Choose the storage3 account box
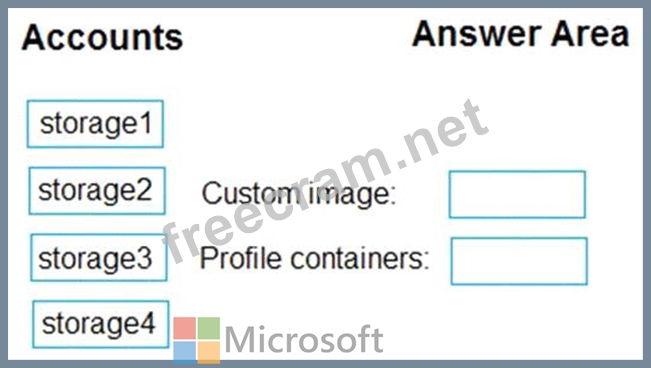Viewport: 651px width, 368px height. click(x=98, y=258)
